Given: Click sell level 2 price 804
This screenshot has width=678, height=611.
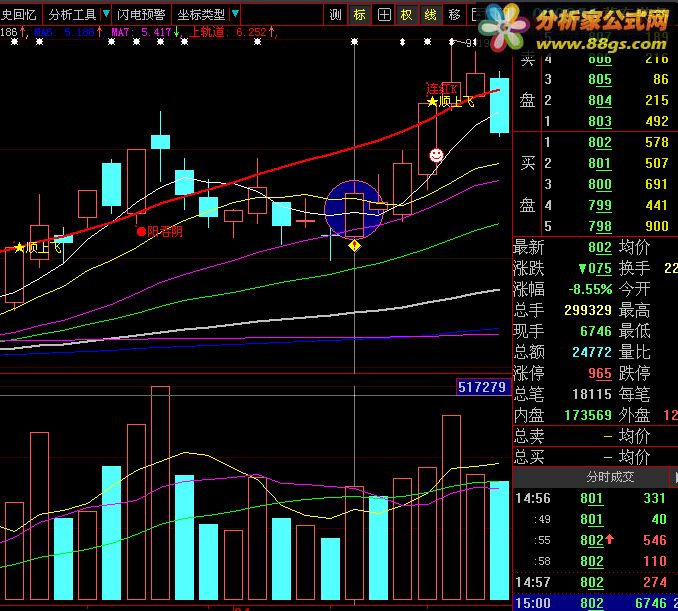Looking at the screenshot, I should click(600, 100).
